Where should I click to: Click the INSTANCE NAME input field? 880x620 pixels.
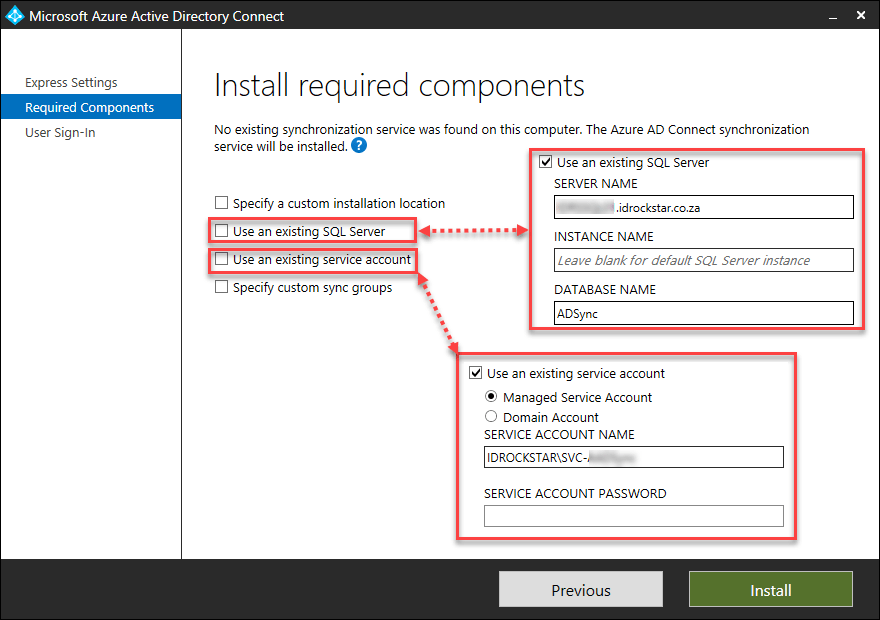704,260
